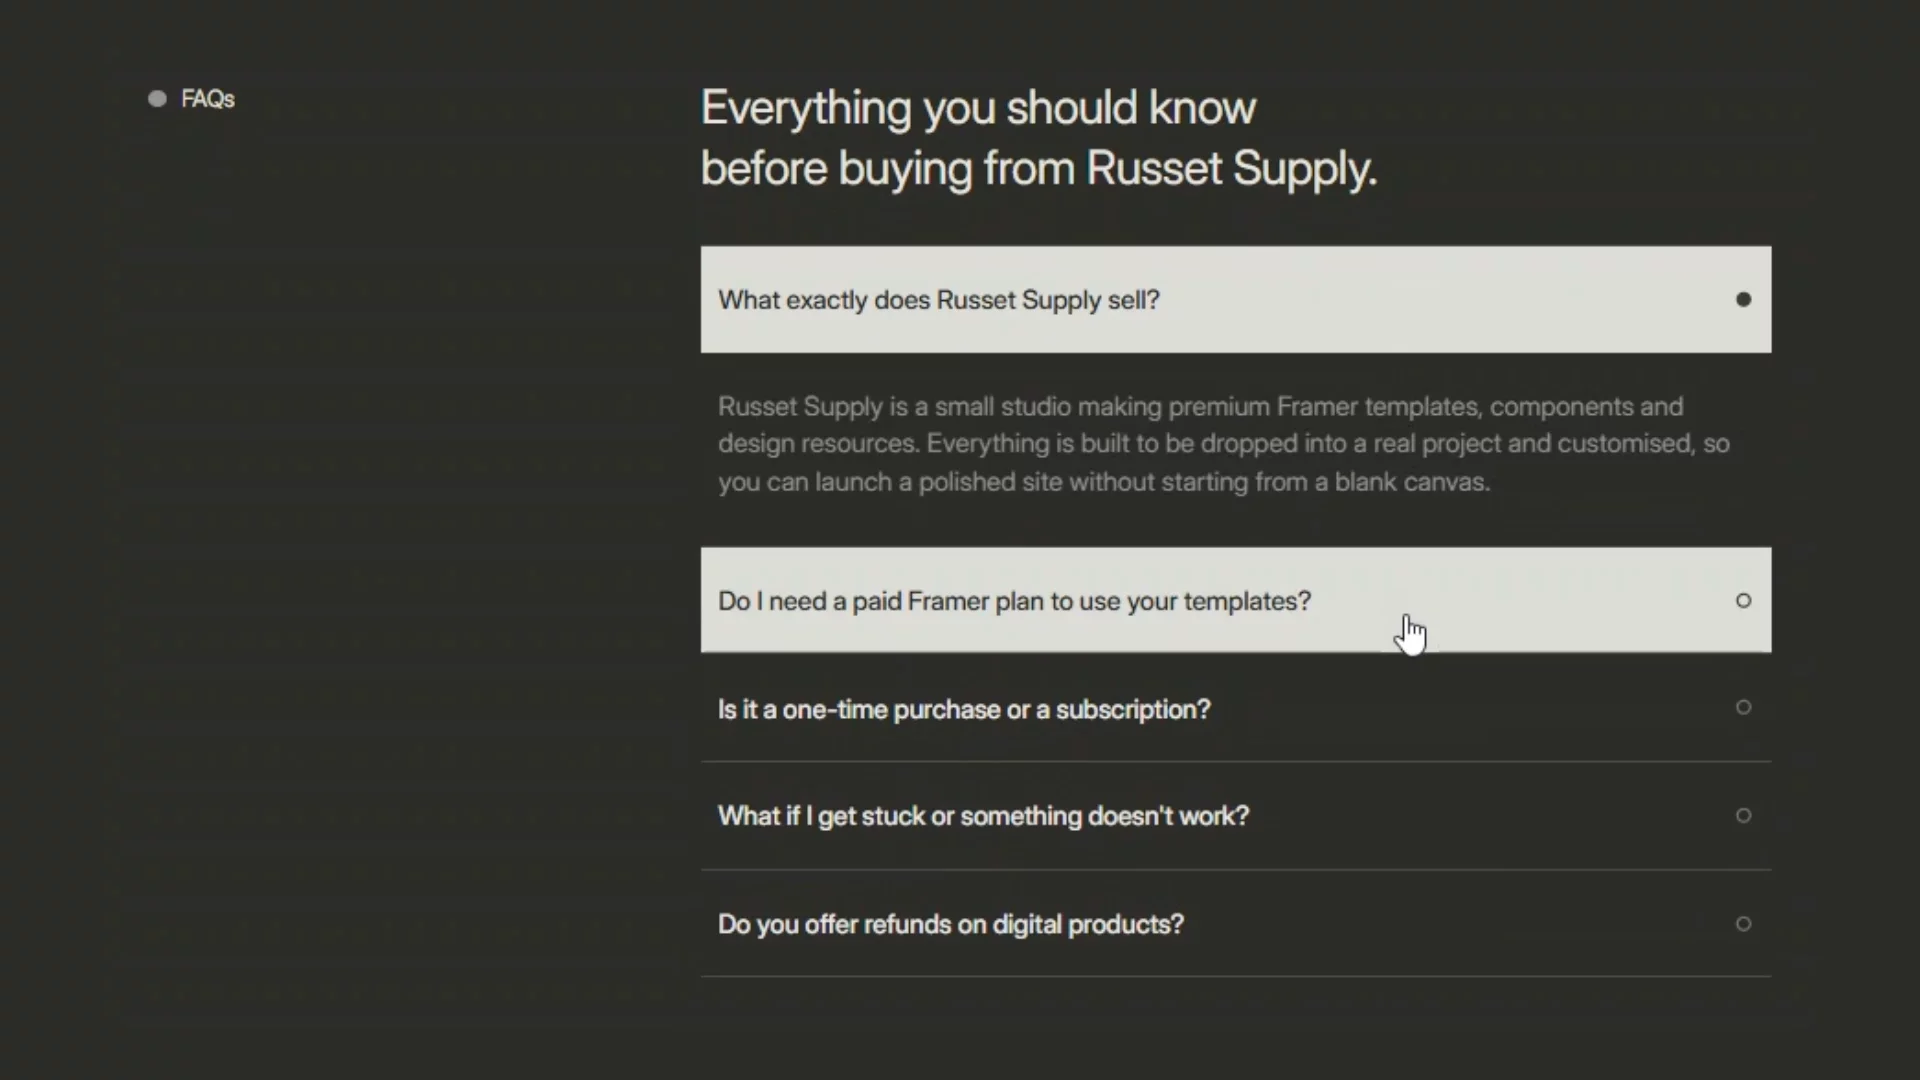Click the hollow circle beside Framer plan question
The image size is (1920, 1080).
point(1743,600)
